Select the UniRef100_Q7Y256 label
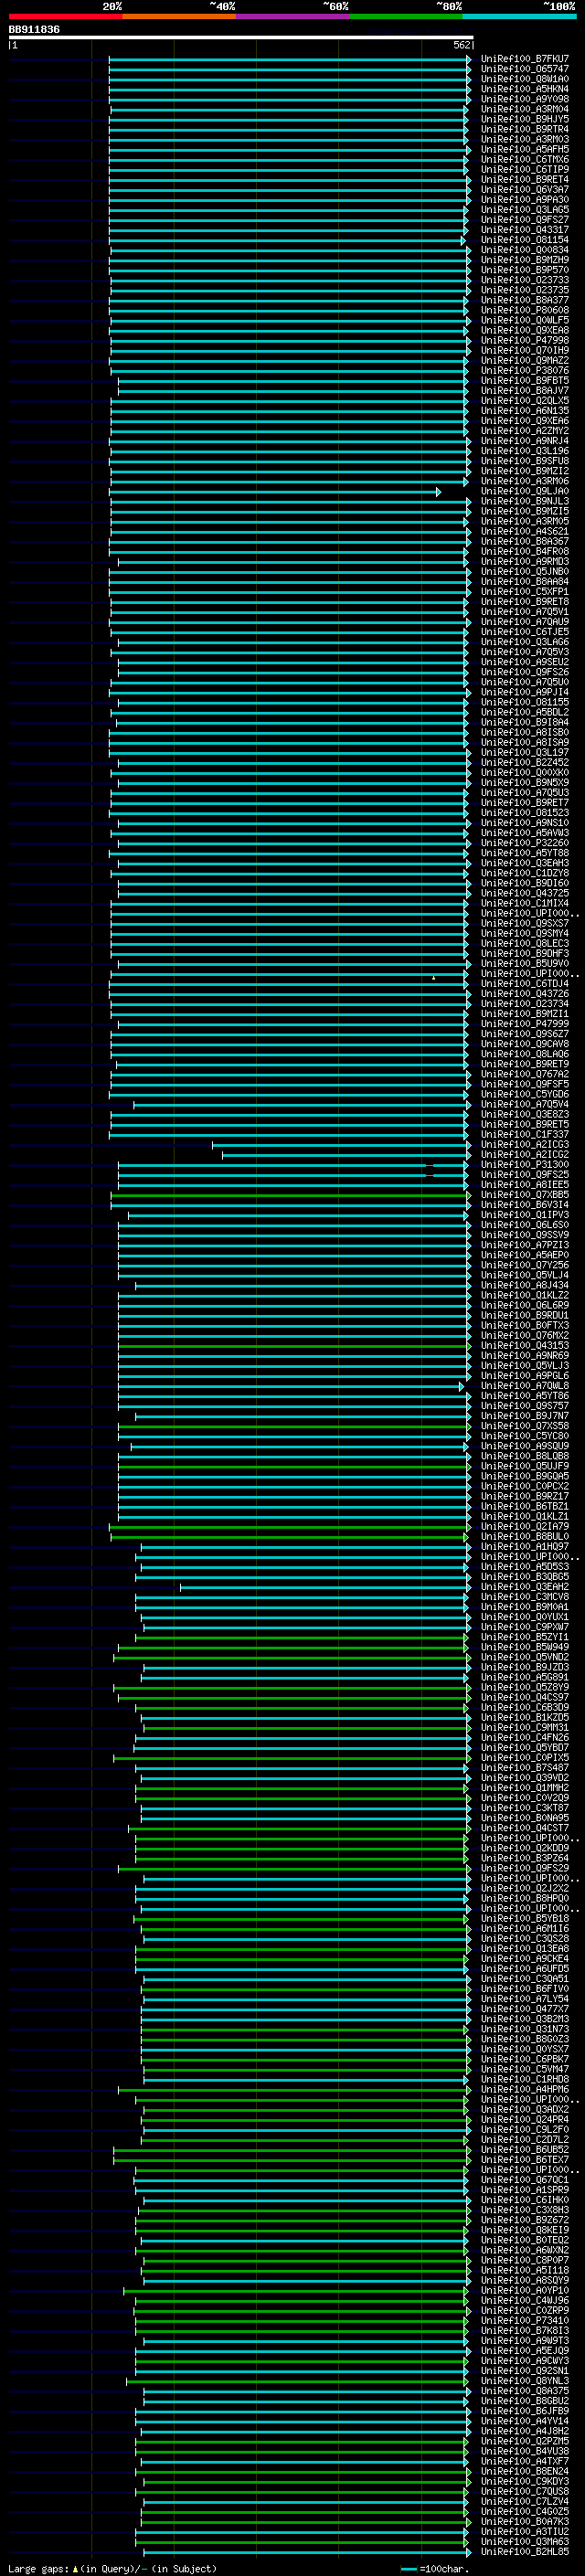The height and width of the screenshot is (2576, 585). 524,1265
